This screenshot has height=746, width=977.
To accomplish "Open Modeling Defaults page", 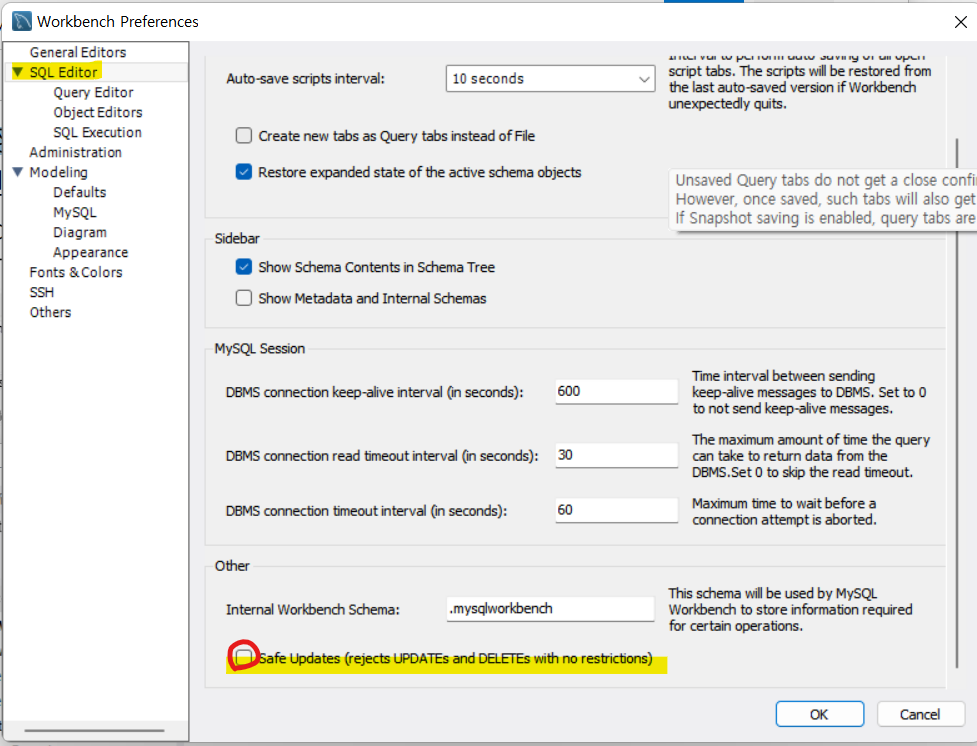I will pos(80,192).
